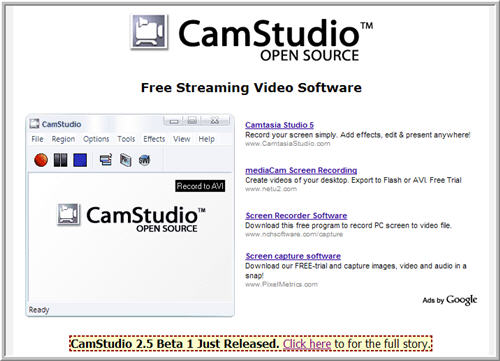Screen dimensions: 500x361
Task: Open the View menu
Action: click(182, 139)
